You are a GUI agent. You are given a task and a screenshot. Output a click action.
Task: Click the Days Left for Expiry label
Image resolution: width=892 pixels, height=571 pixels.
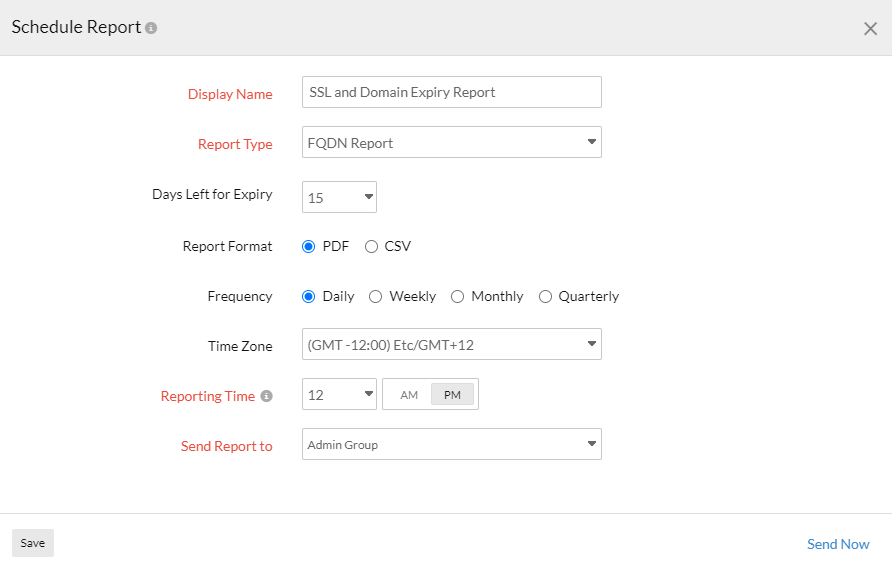click(x=212, y=194)
